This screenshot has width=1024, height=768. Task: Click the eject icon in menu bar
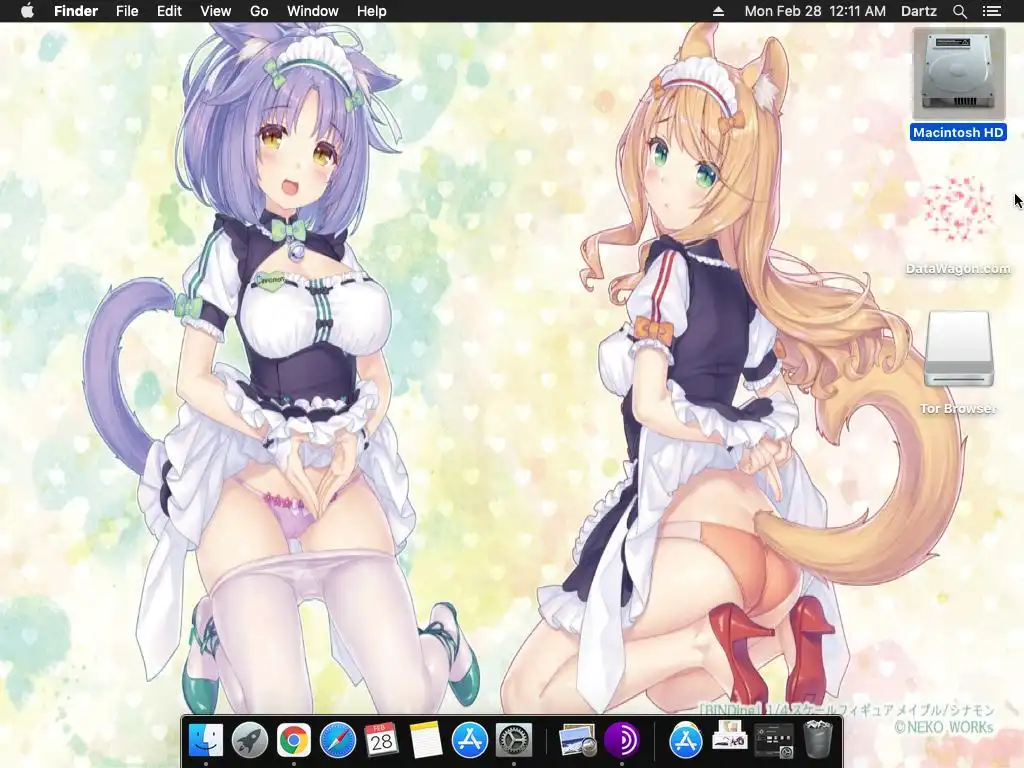(x=718, y=11)
